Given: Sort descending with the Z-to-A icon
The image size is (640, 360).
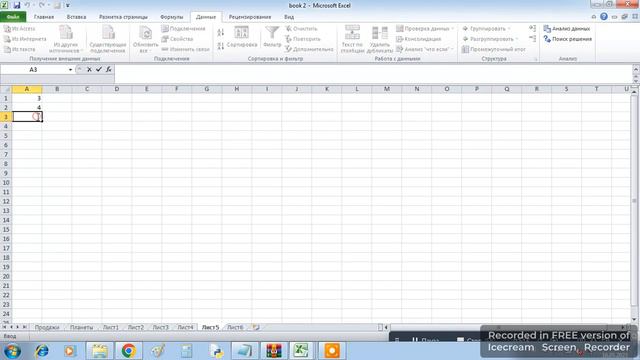Looking at the screenshot, I should tap(220, 46).
